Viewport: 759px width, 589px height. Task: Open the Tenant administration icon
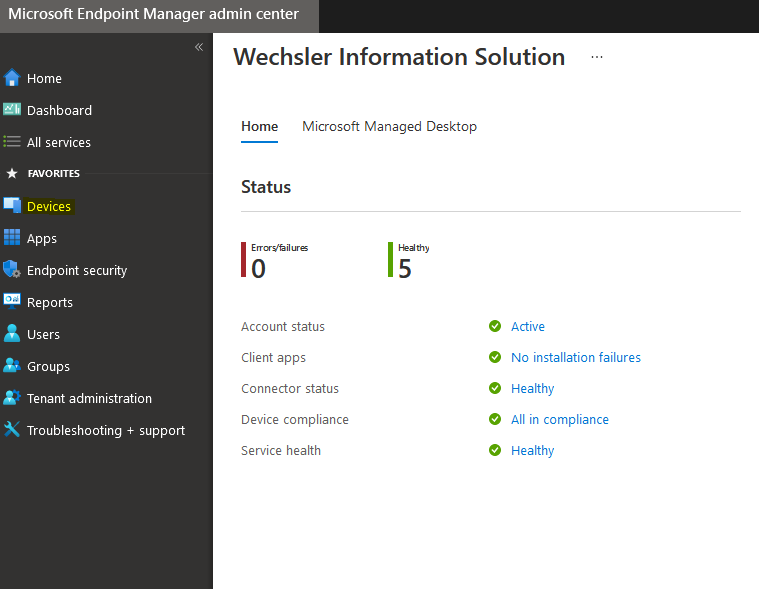coord(12,398)
